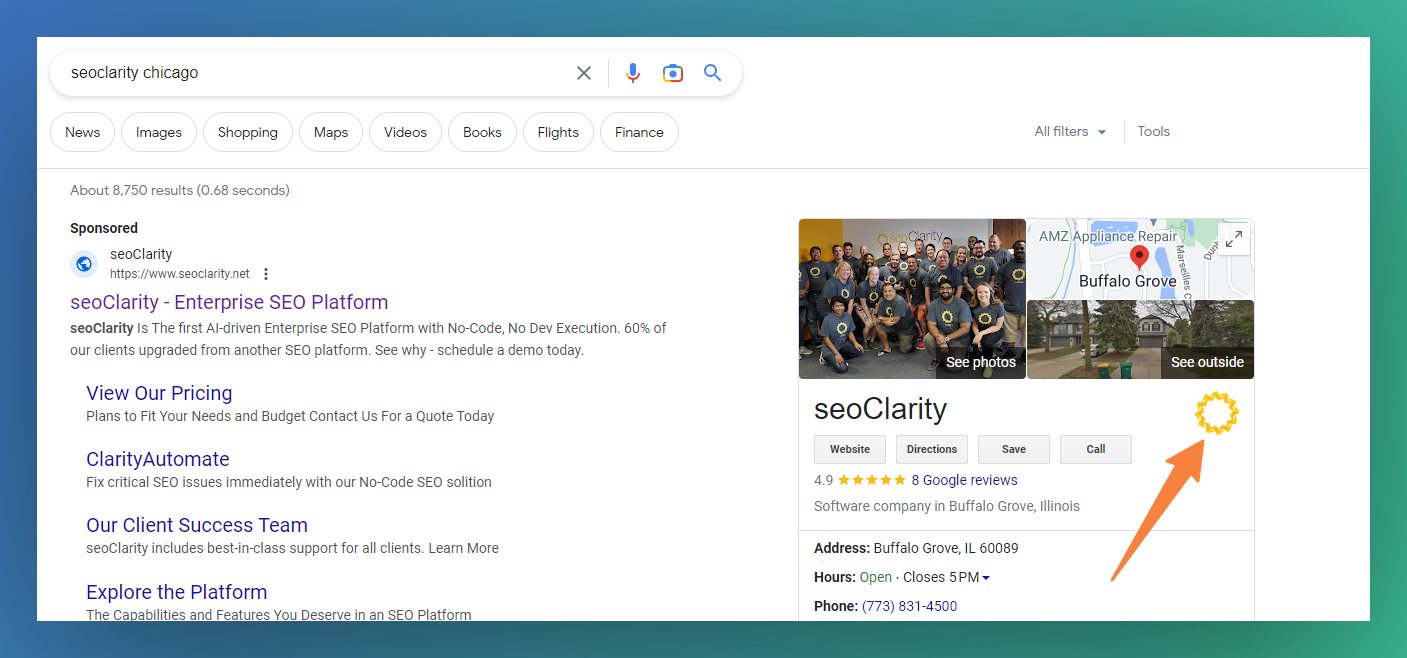The width and height of the screenshot is (1407, 658).
Task: Open seoClarity - Enterprise SEO Platform headline
Action: point(229,302)
